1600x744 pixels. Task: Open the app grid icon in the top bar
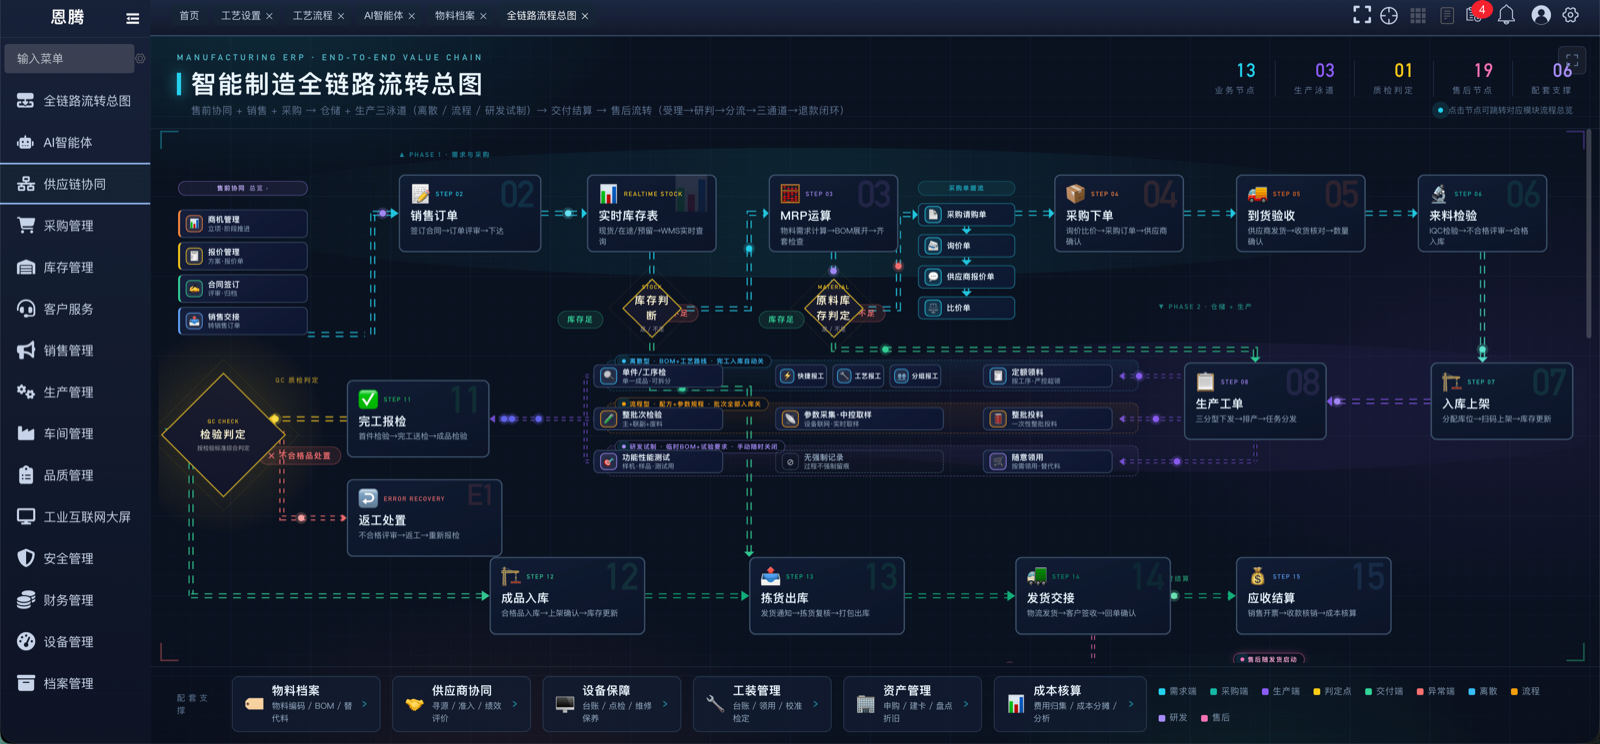(x=1418, y=15)
